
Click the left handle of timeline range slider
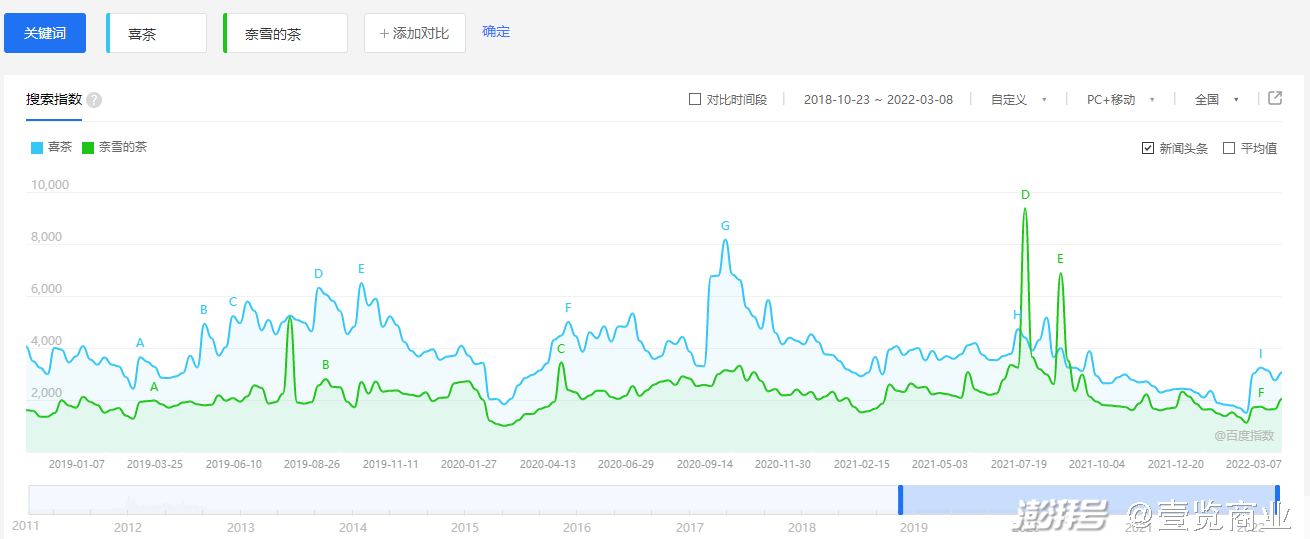point(901,499)
